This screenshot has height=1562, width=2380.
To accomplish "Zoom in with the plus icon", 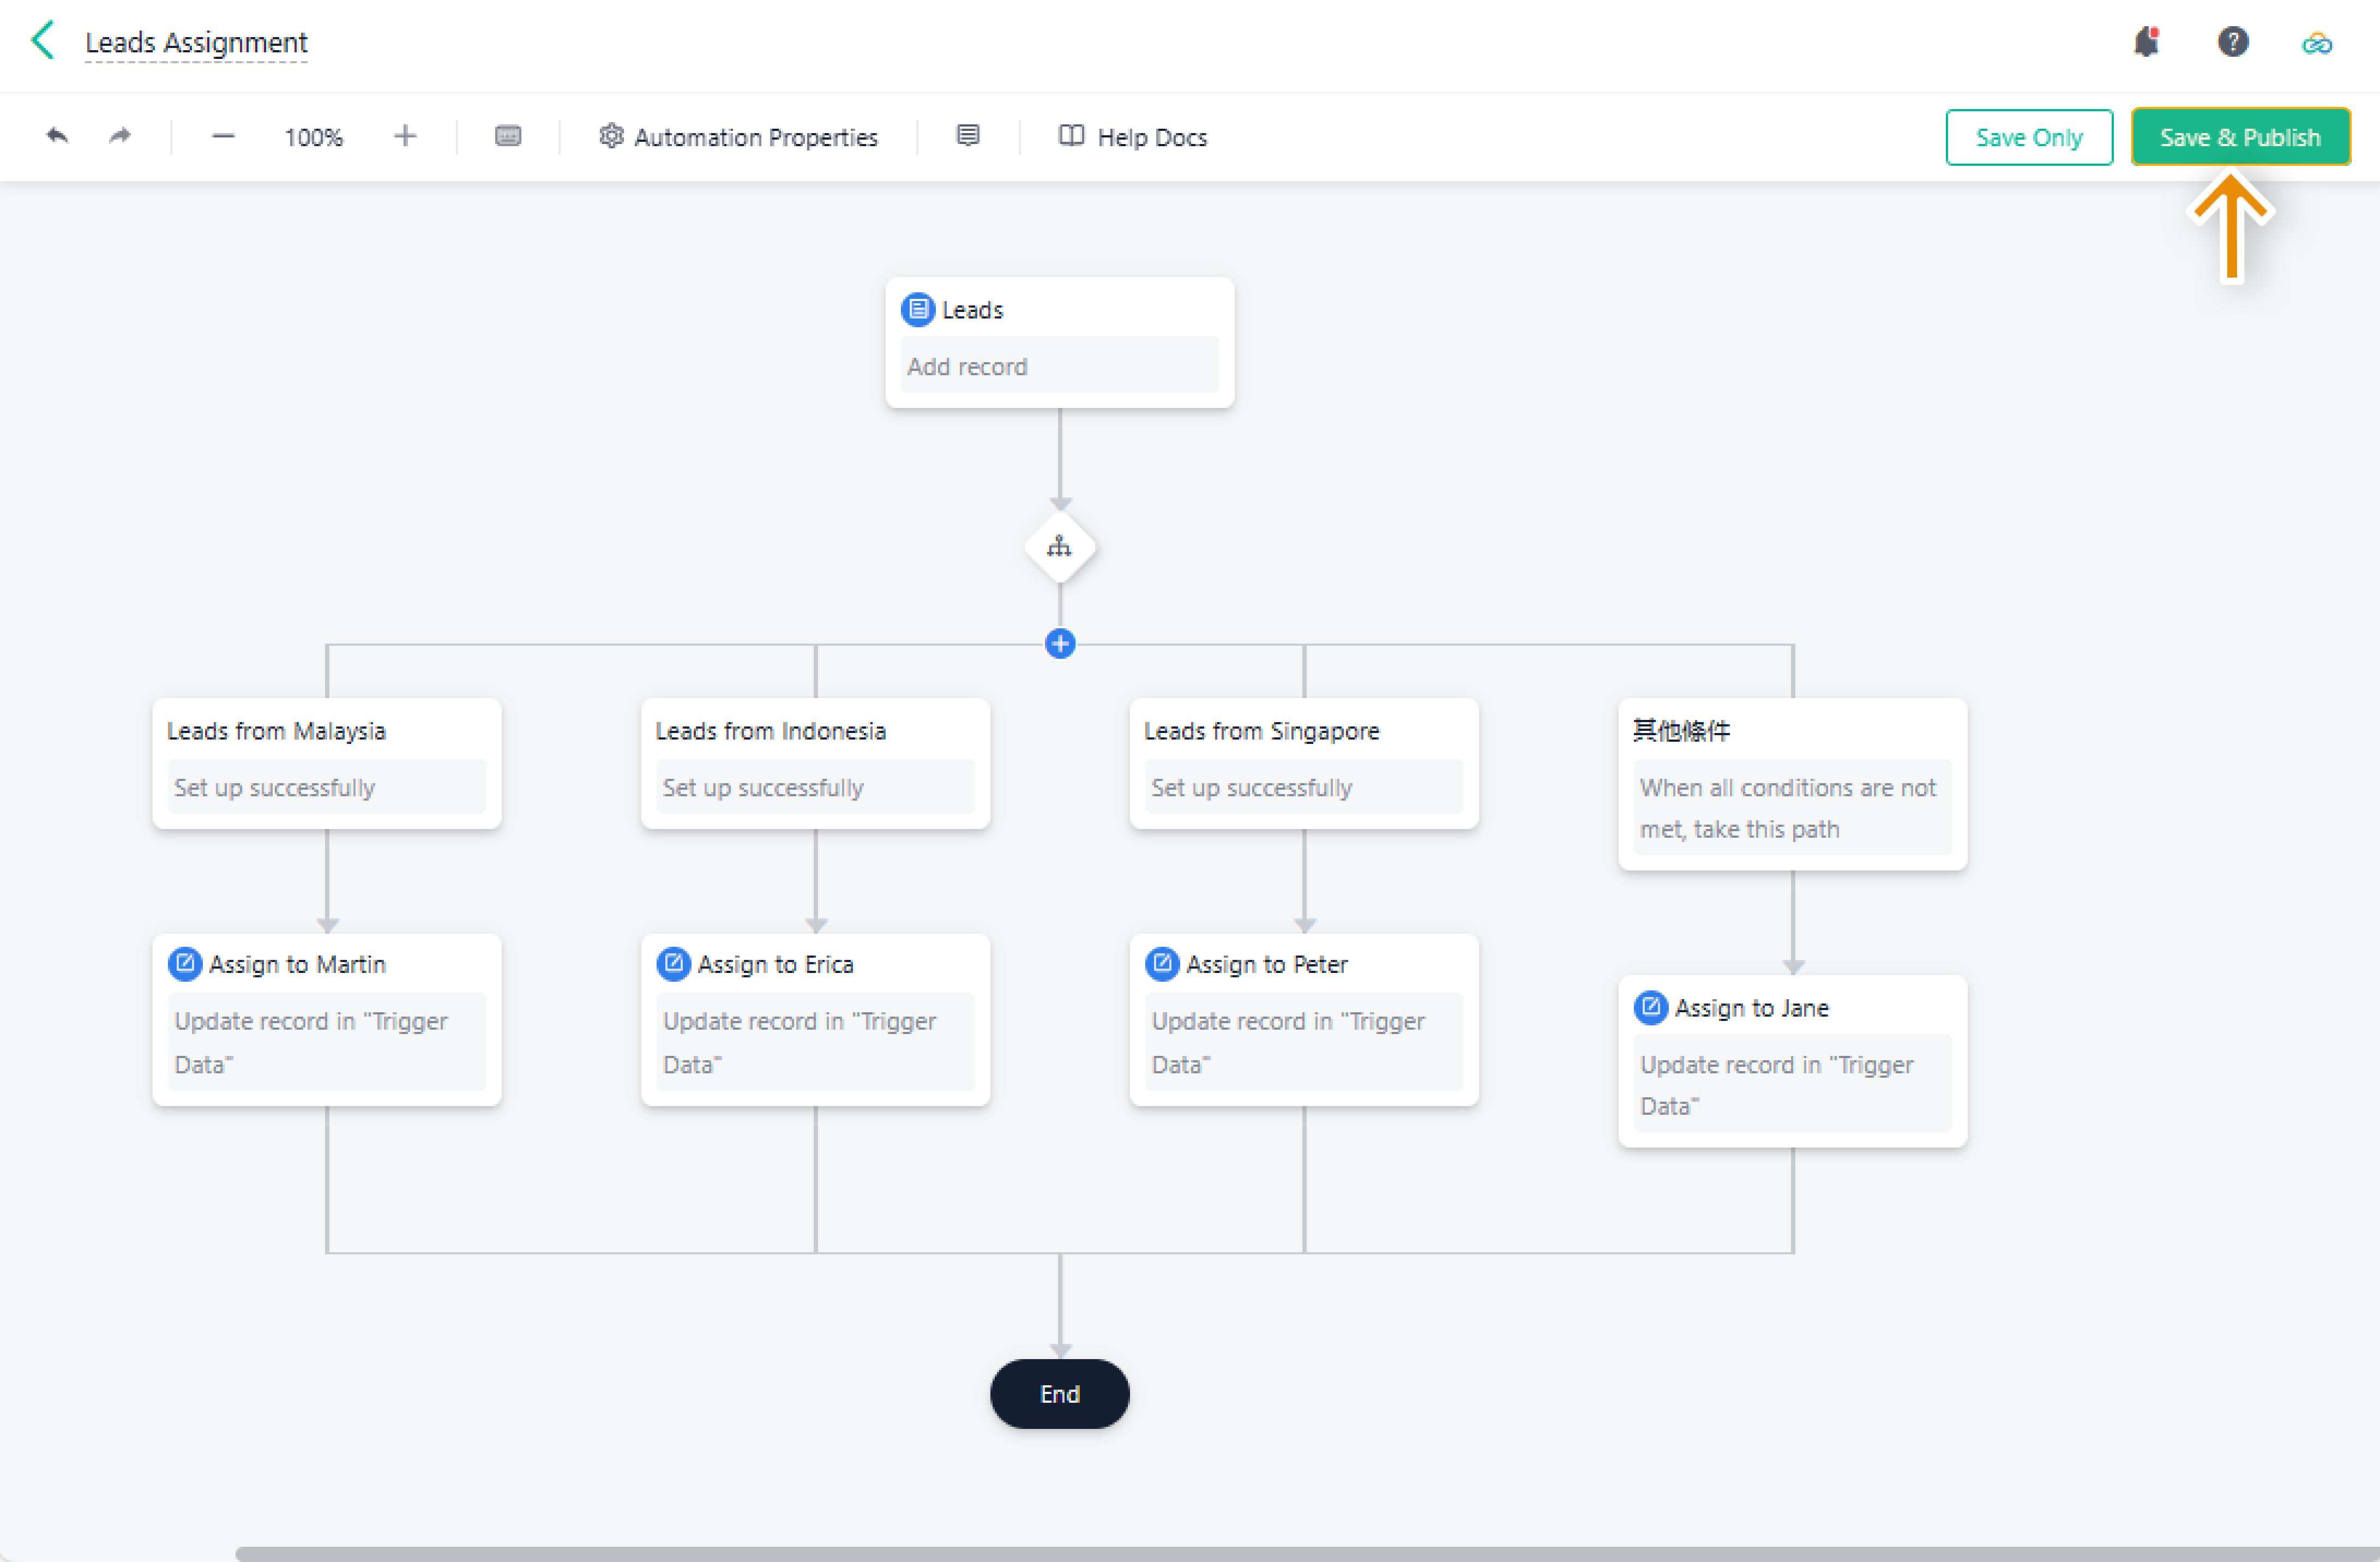I will [404, 136].
